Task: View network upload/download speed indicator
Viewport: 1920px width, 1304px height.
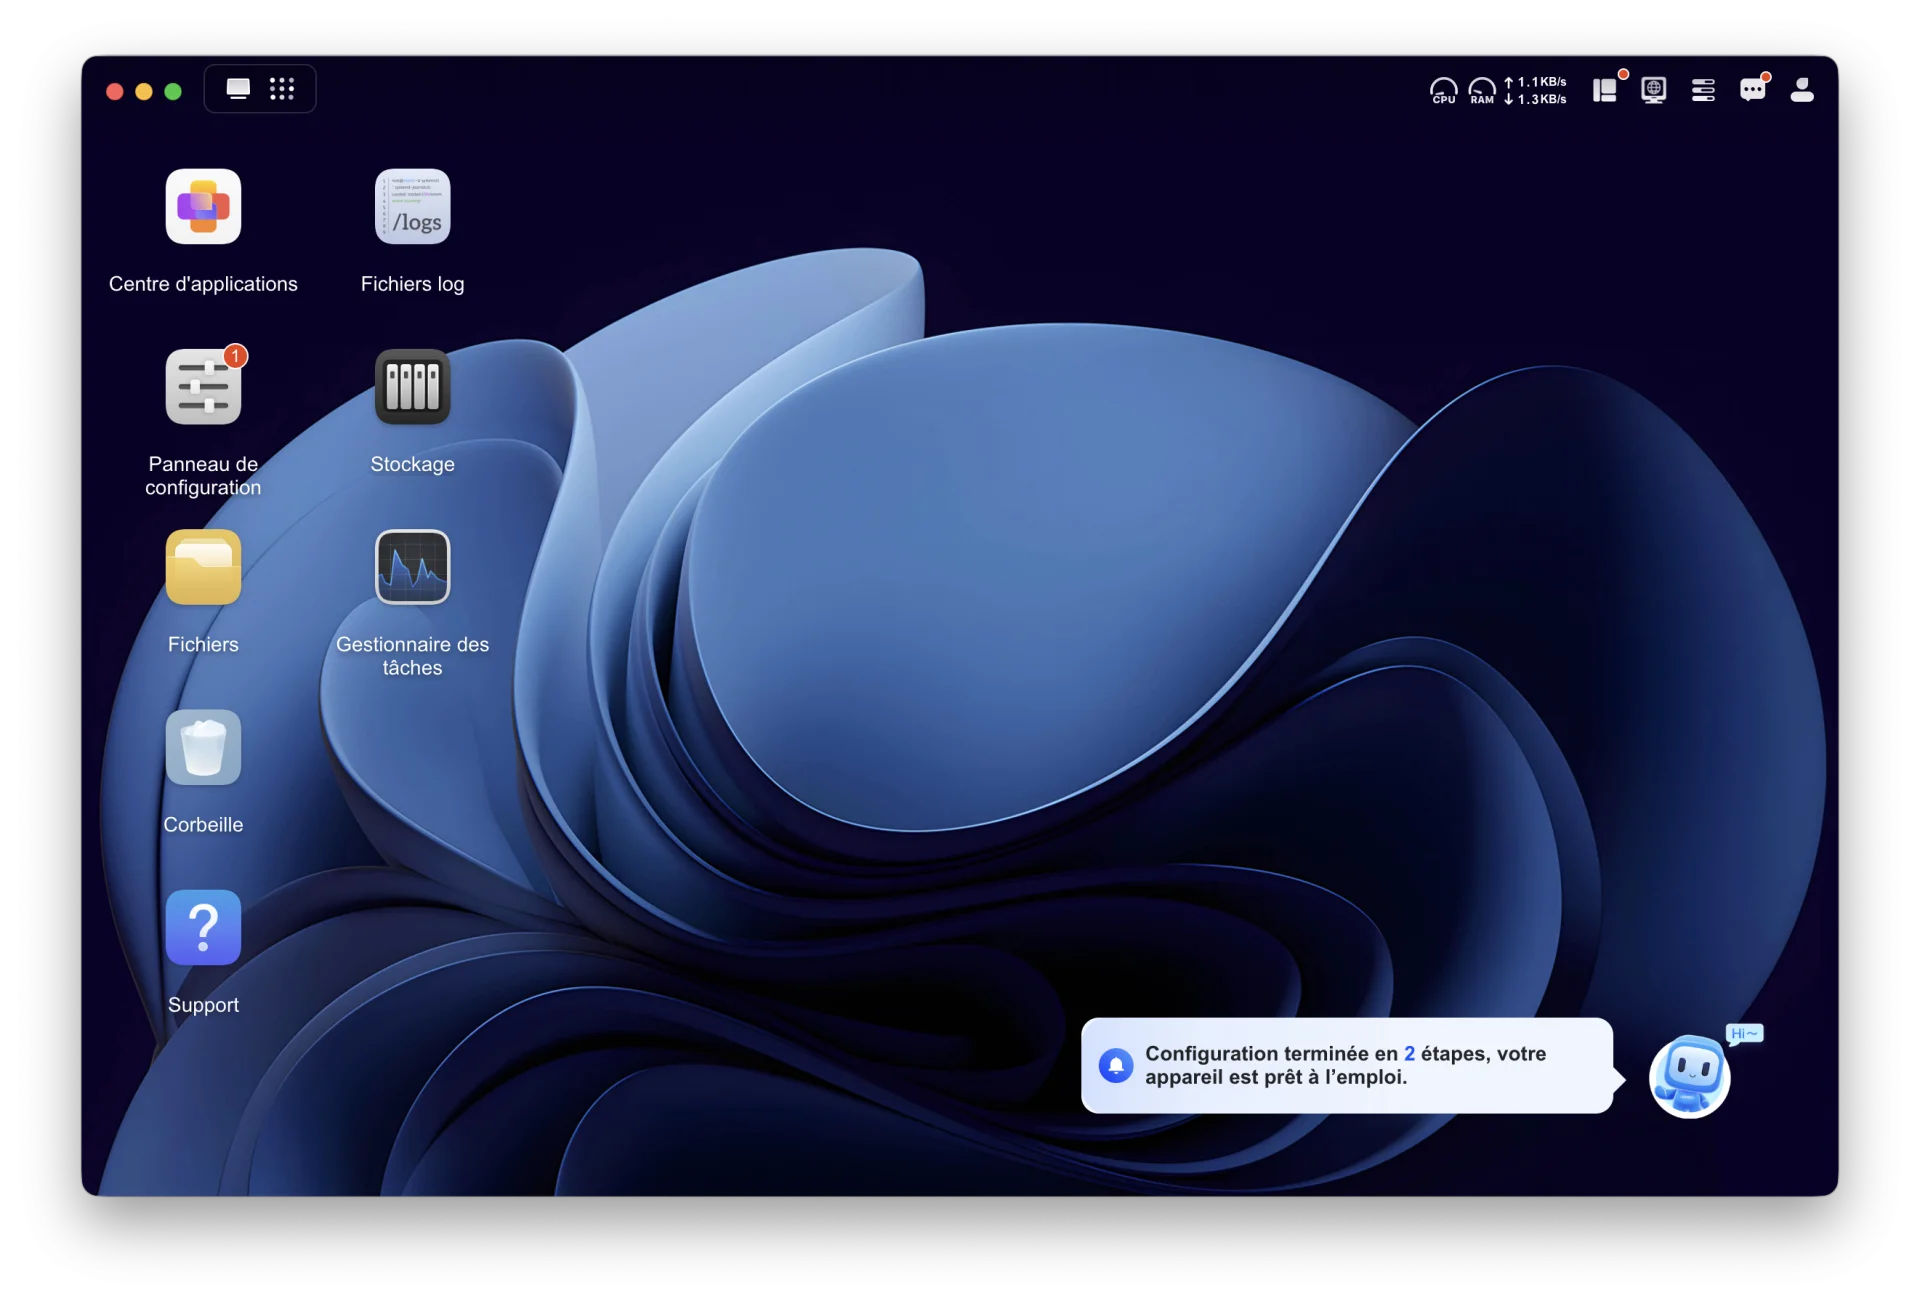Action: 1536,90
